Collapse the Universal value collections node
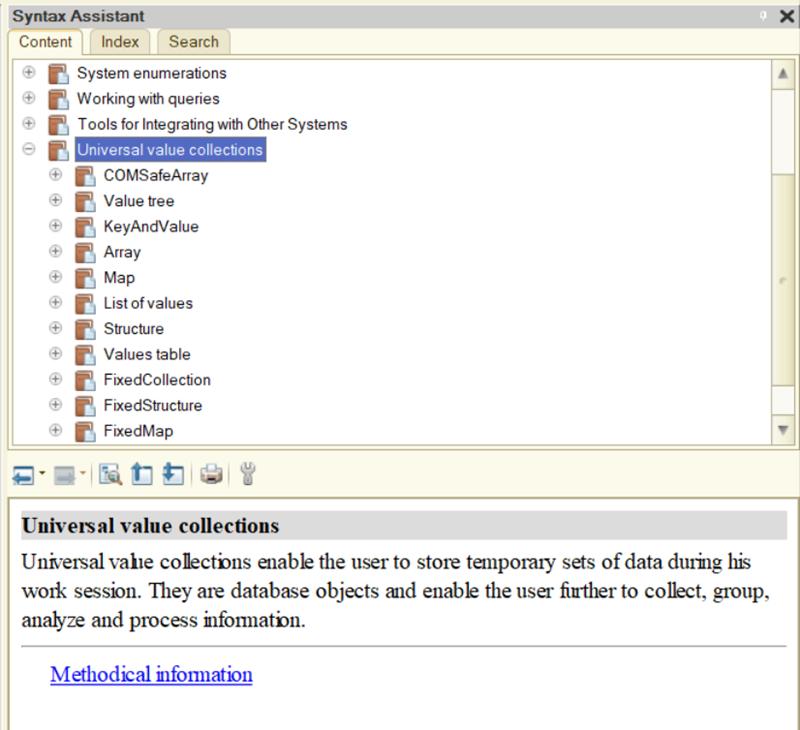This screenshot has height=730, width=800. [29, 150]
